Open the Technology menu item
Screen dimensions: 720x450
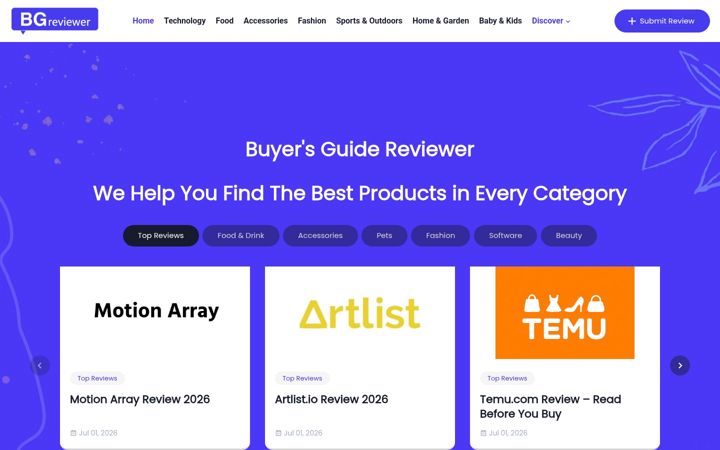[185, 21]
